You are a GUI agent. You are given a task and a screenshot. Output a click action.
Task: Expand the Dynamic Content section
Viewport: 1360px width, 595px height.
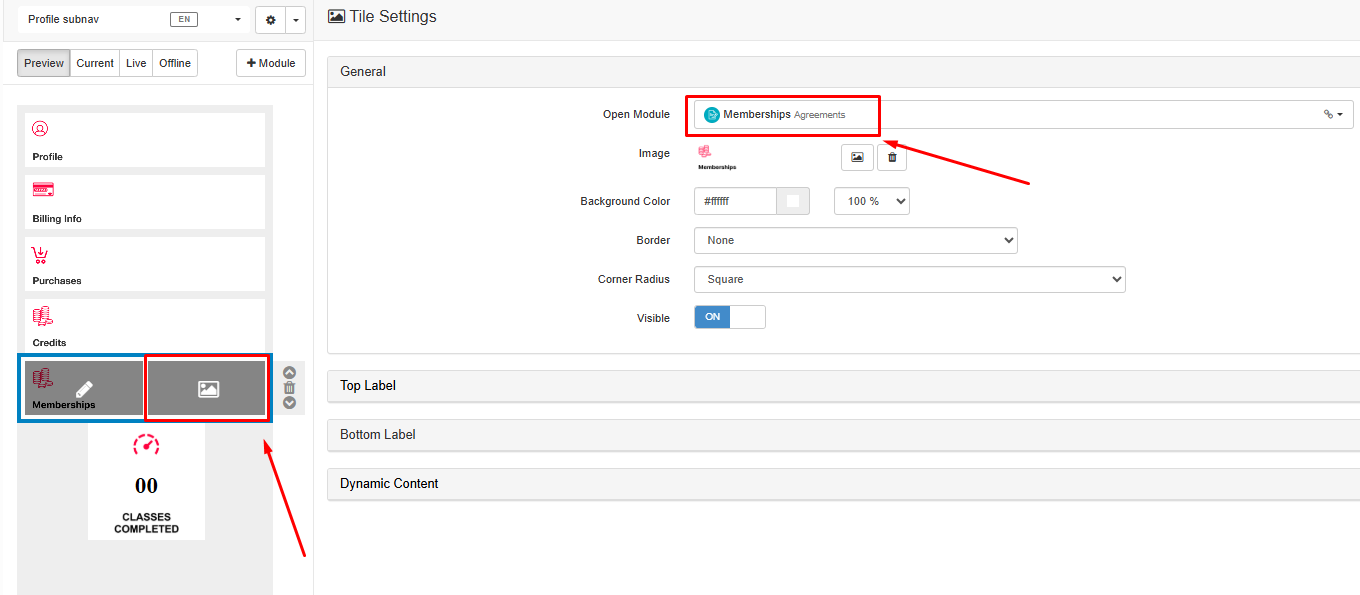tap(389, 484)
